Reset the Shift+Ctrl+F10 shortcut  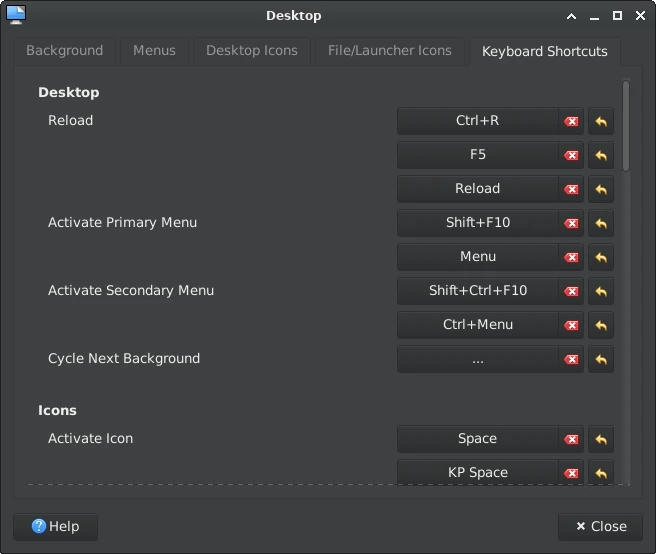(601, 291)
